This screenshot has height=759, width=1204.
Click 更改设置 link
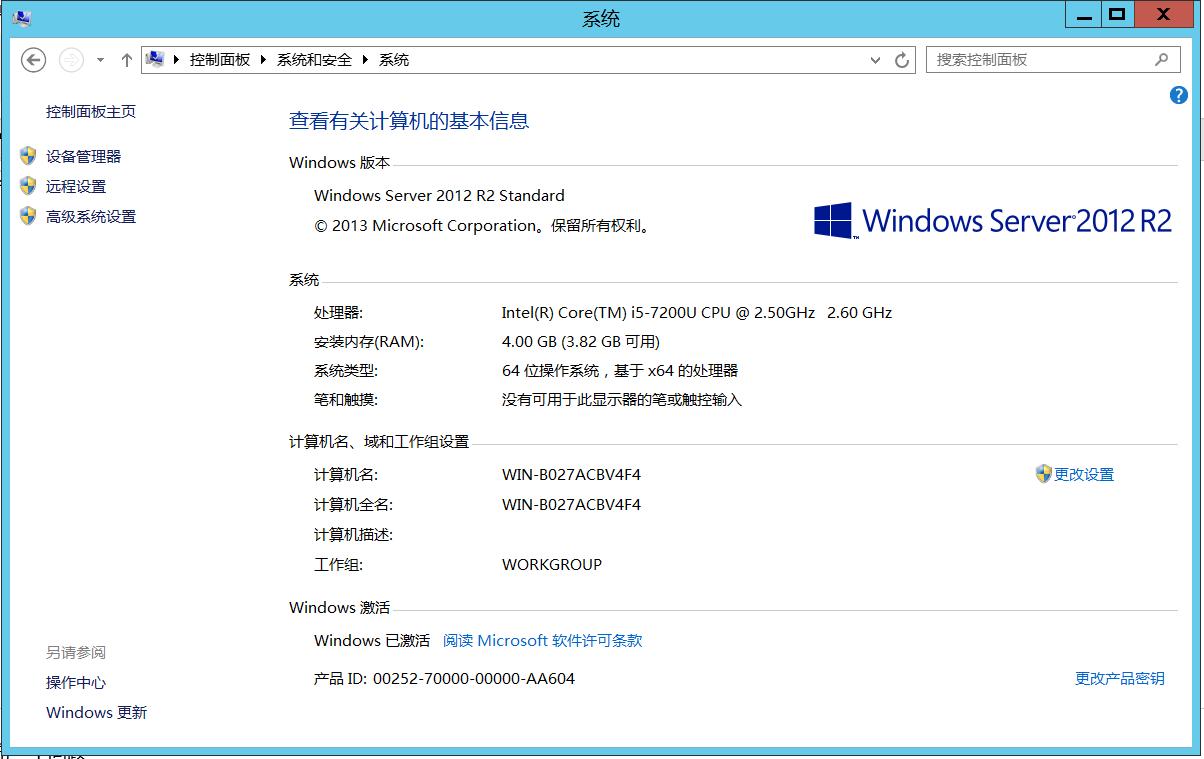1084,475
